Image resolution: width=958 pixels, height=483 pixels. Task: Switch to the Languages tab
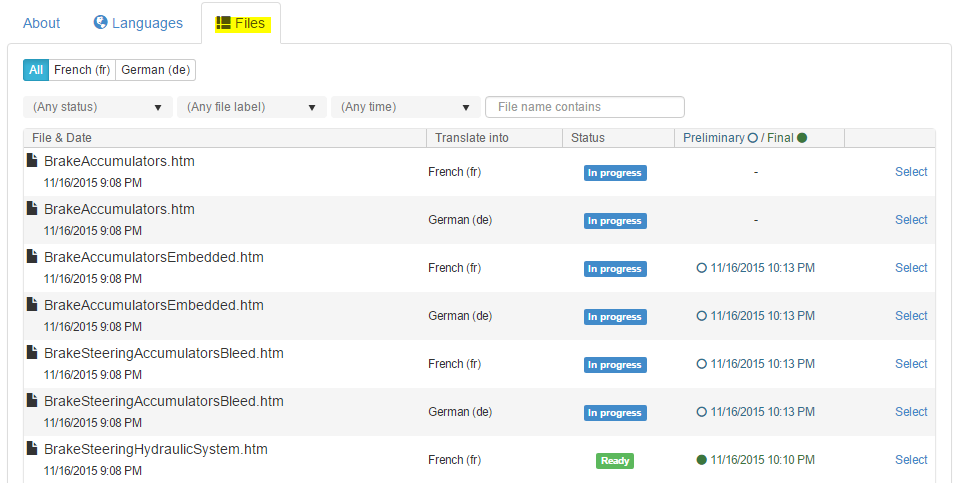[x=138, y=23]
